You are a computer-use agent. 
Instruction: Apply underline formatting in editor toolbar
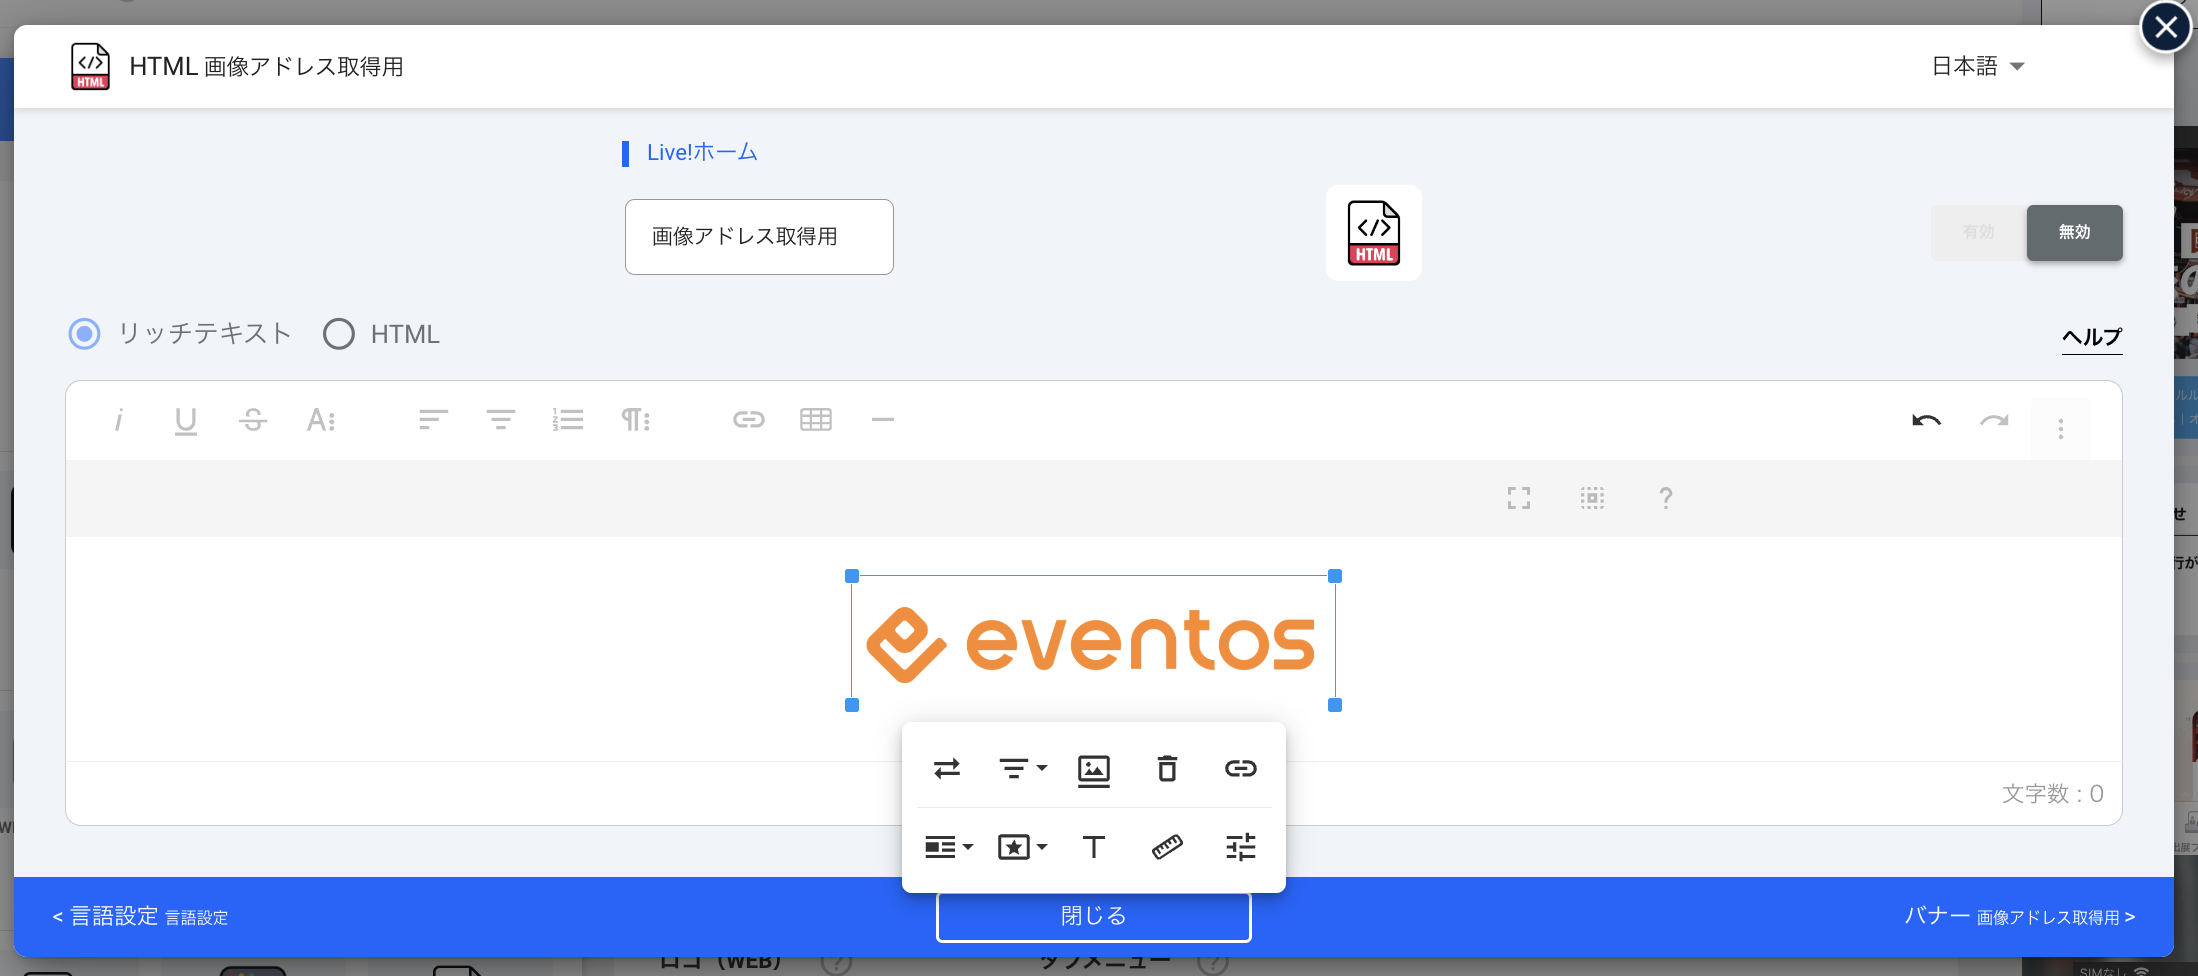tap(185, 420)
